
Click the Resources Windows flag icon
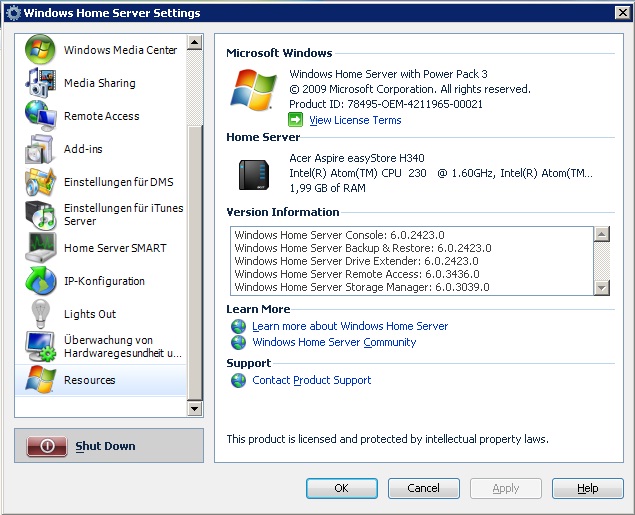(x=40, y=380)
